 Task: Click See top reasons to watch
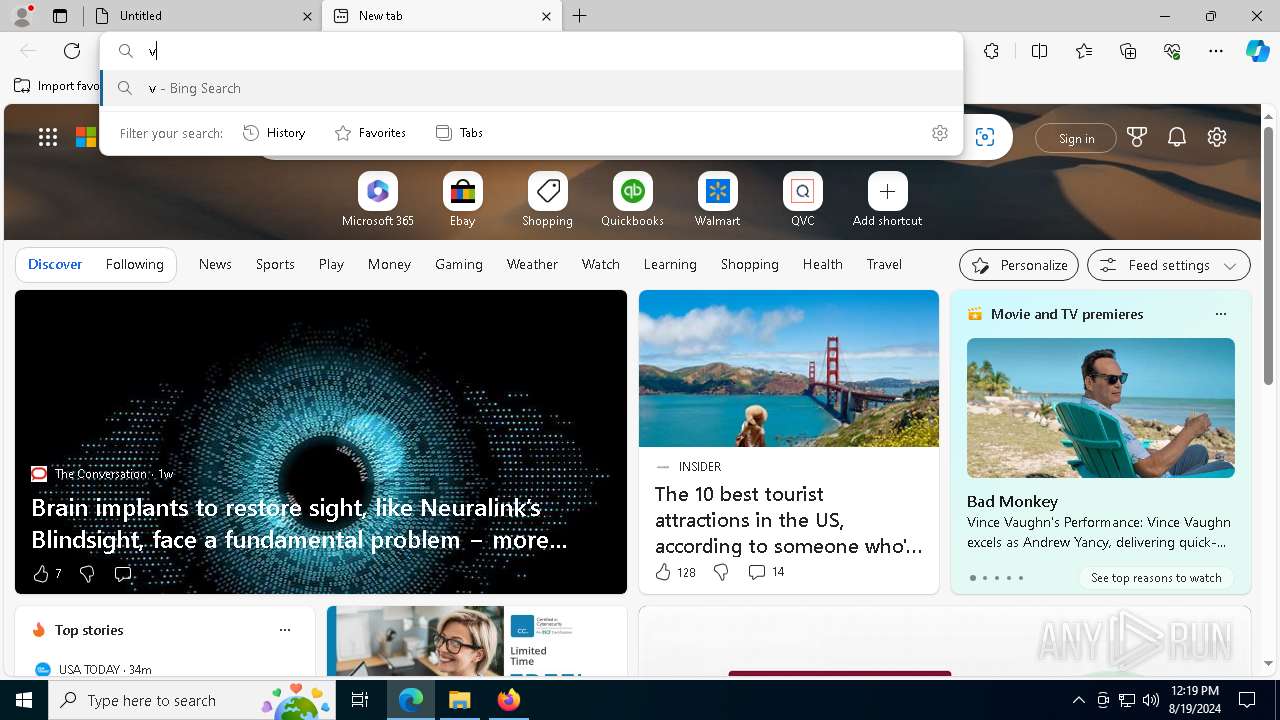point(1156,578)
